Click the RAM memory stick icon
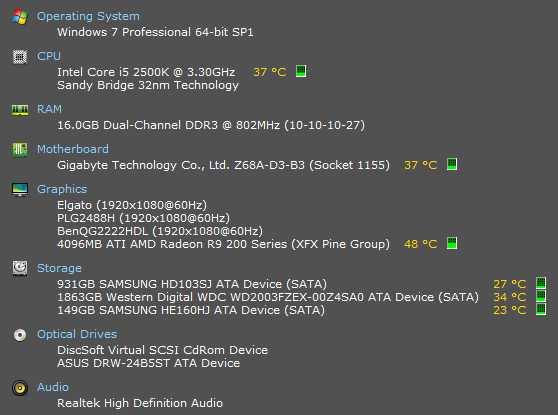Viewport: 558px width, 415px height. click(x=20, y=110)
